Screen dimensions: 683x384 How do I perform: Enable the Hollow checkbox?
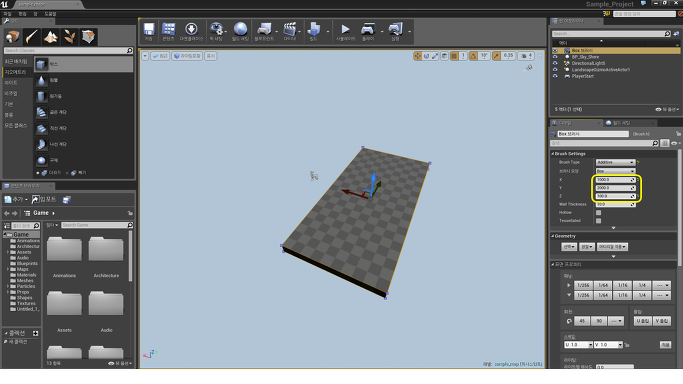[x=598, y=212]
